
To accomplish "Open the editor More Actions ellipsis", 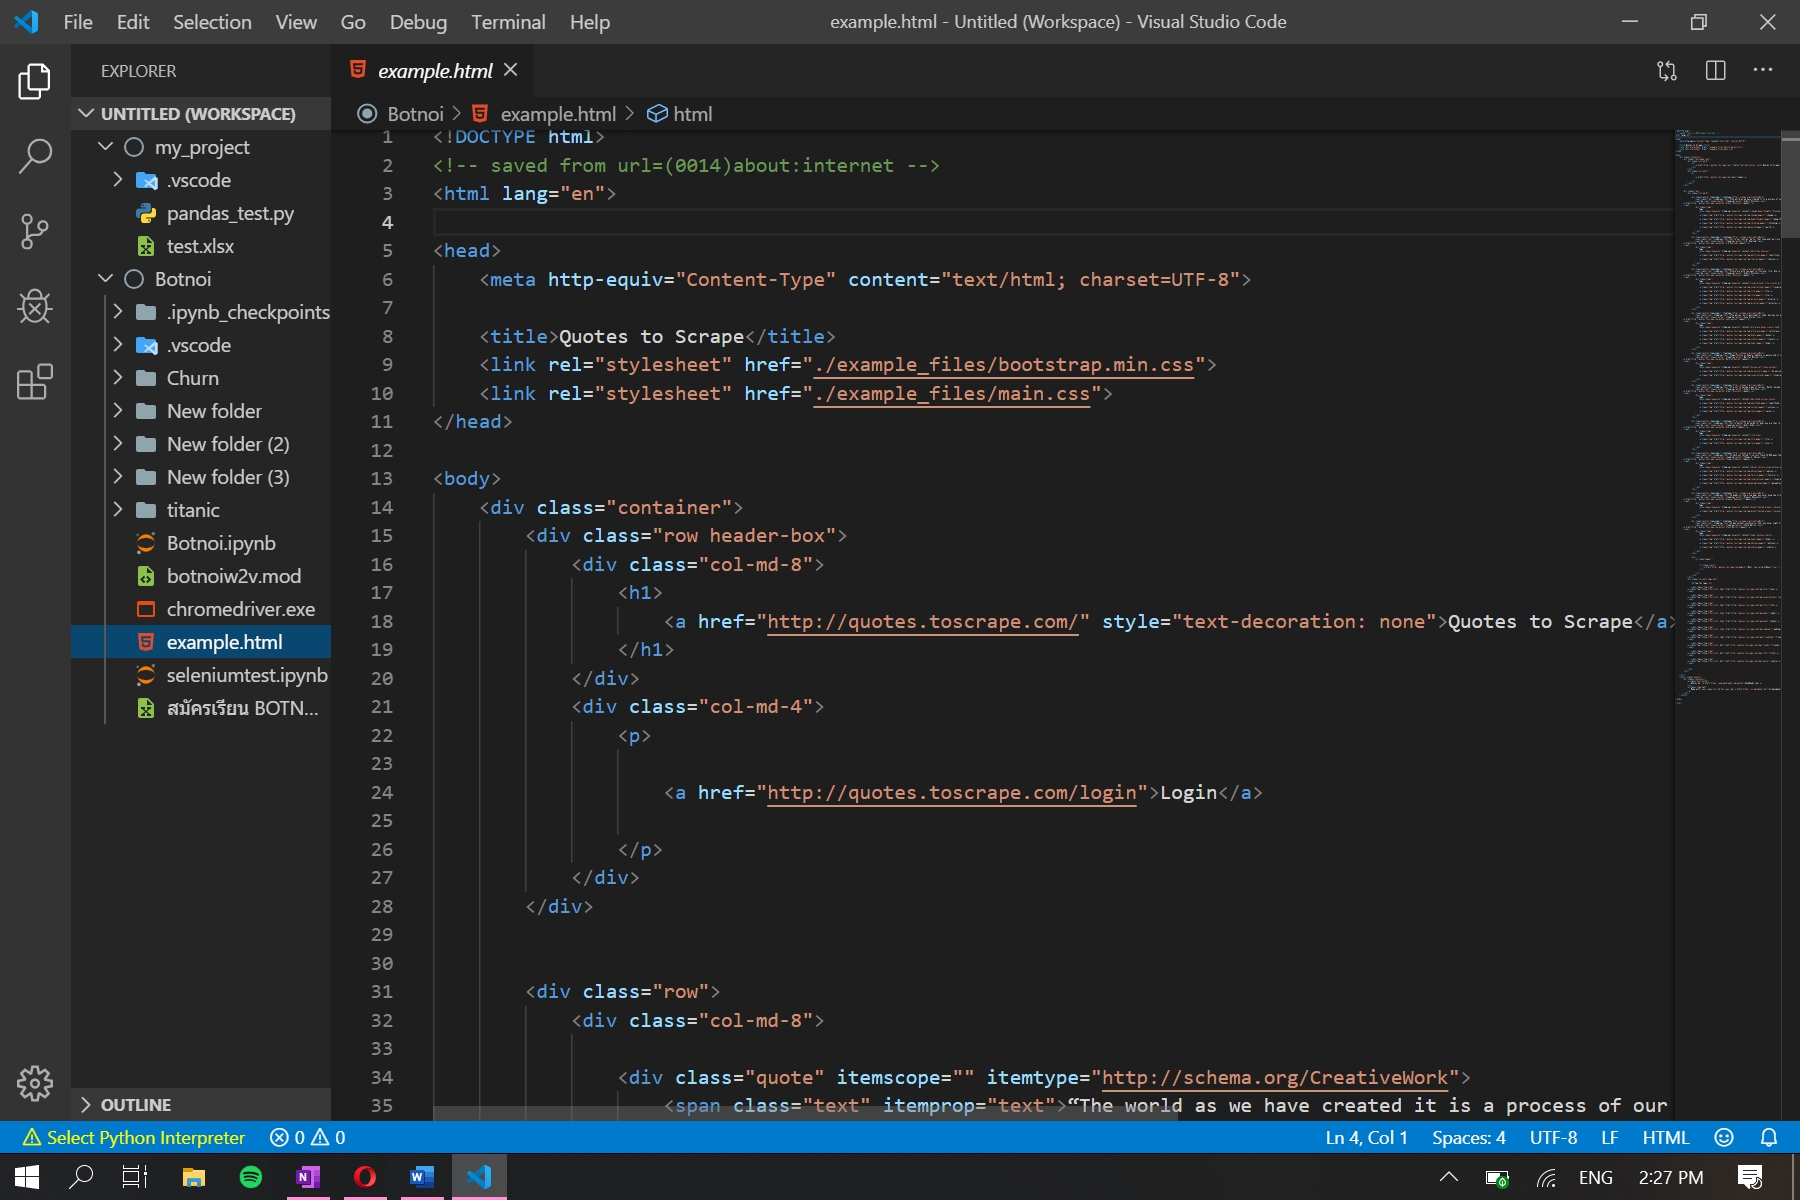I will coord(1762,71).
